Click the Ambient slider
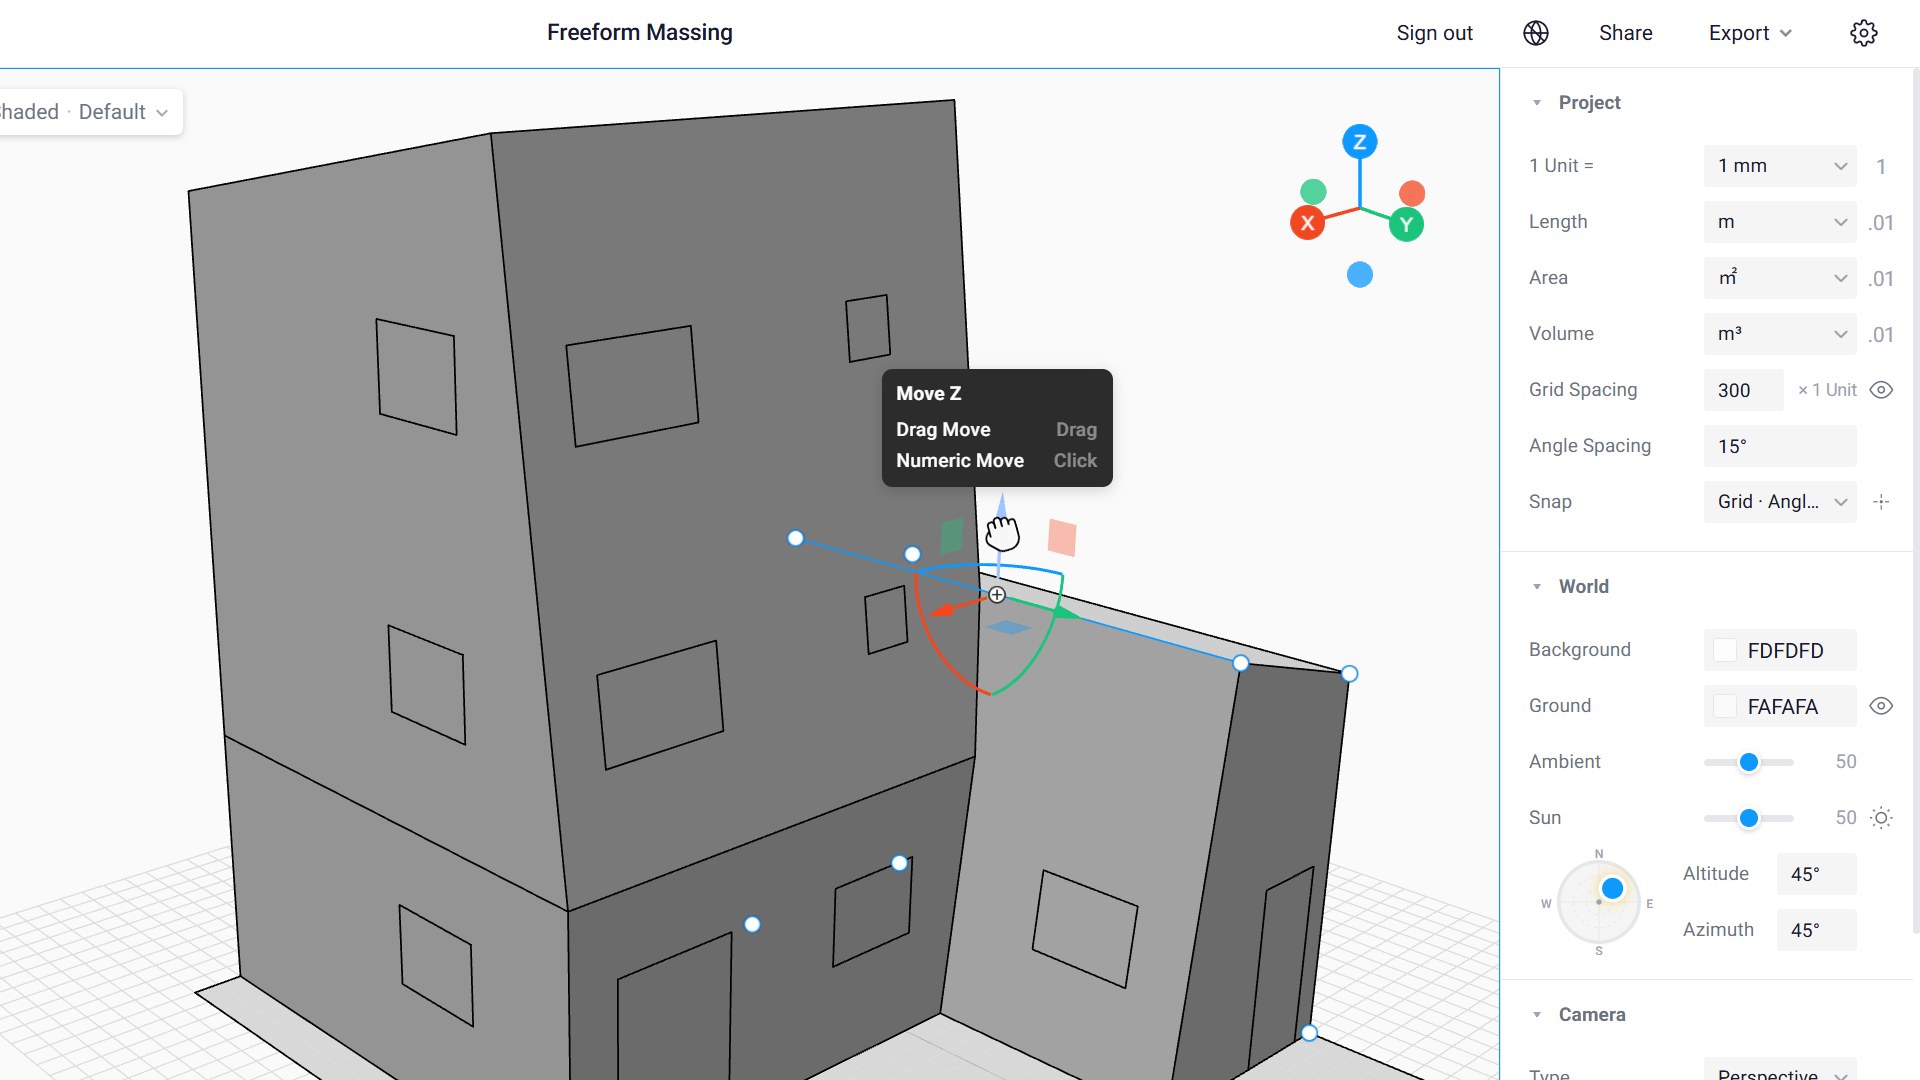The height and width of the screenshot is (1080, 1920). click(x=1749, y=762)
